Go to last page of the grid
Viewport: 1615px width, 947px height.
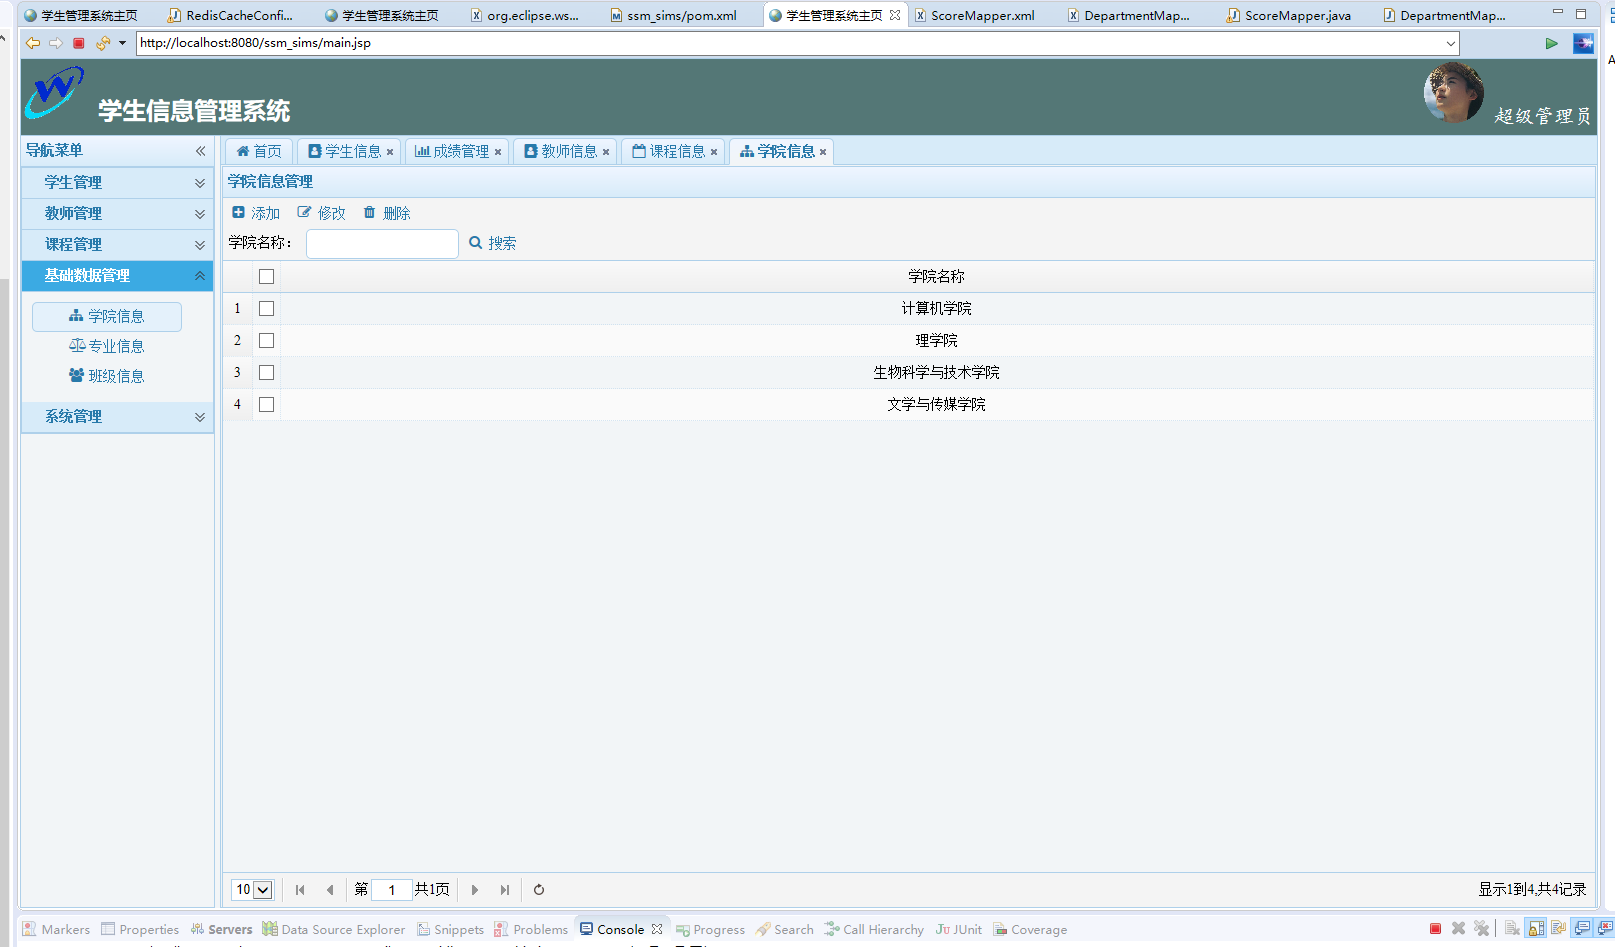tap(505, 890)
